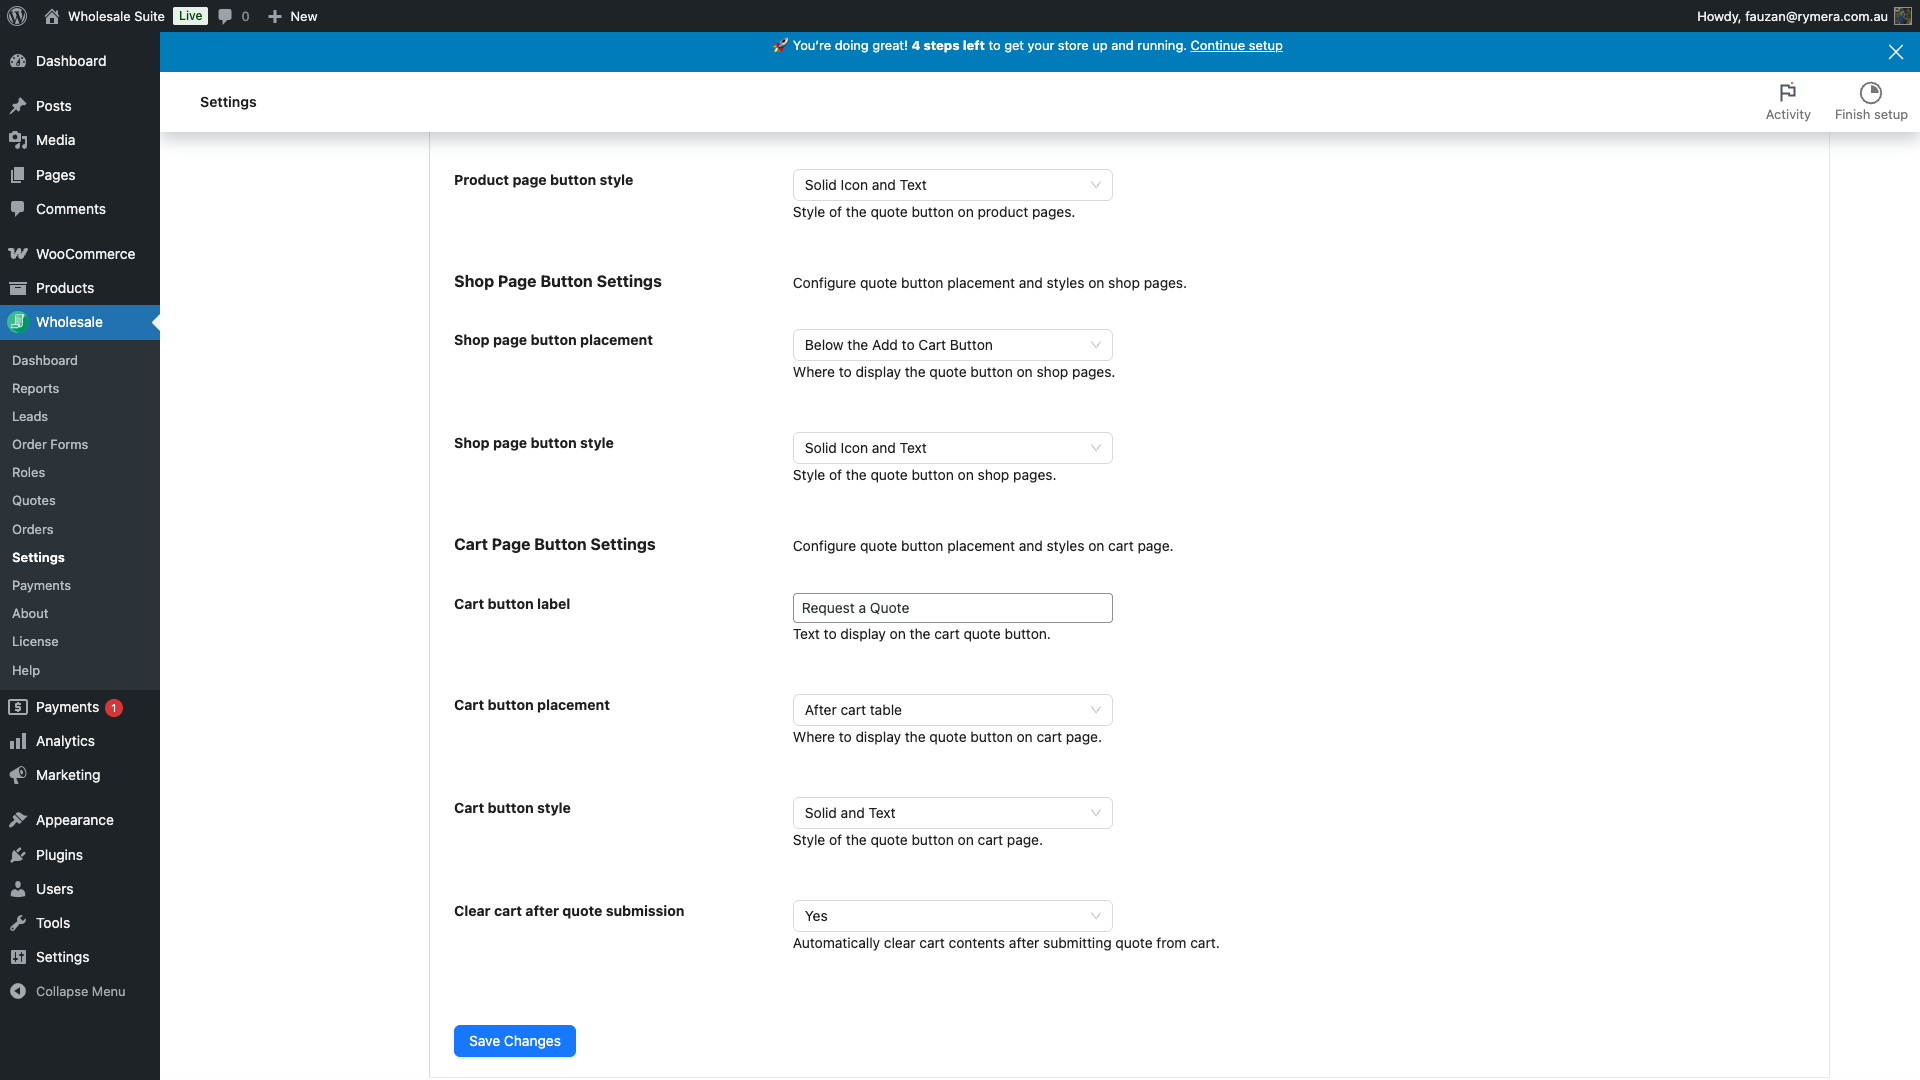Click the WordPress logo icon
1920x1080 pixels.
pyautogui.click(x=17, y=16)
